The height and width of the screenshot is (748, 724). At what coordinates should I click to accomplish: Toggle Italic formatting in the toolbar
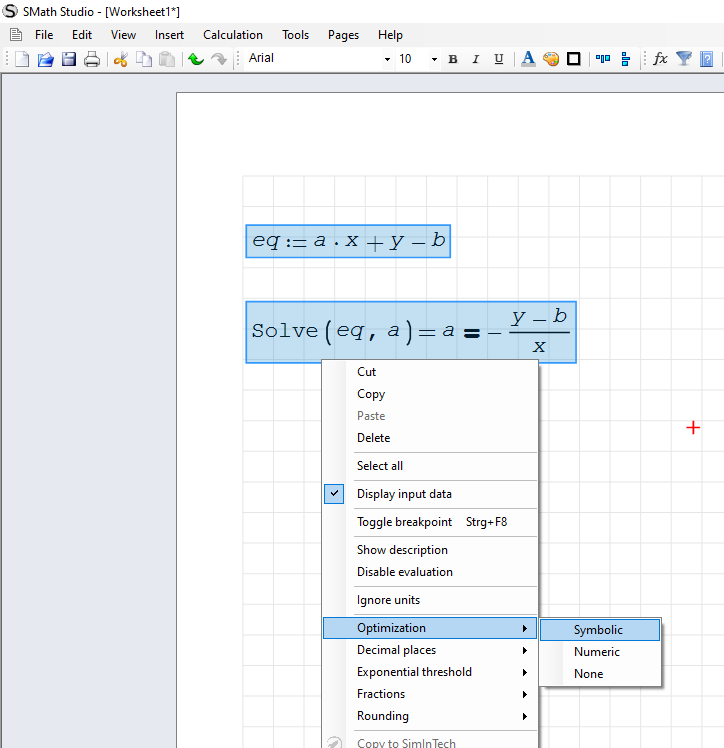tap(475, 59)
